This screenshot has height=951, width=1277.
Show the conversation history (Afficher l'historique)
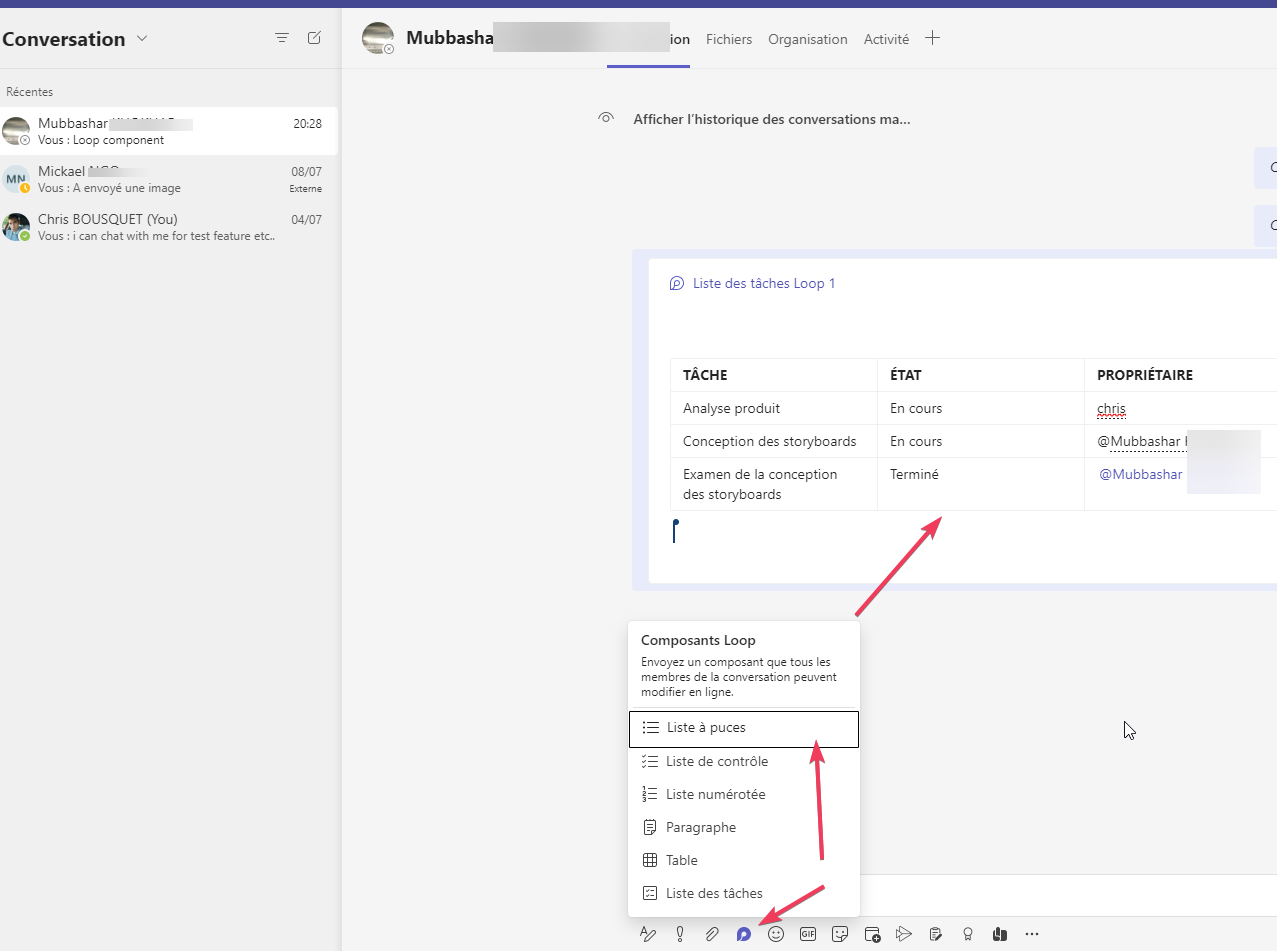click(771, 119)
